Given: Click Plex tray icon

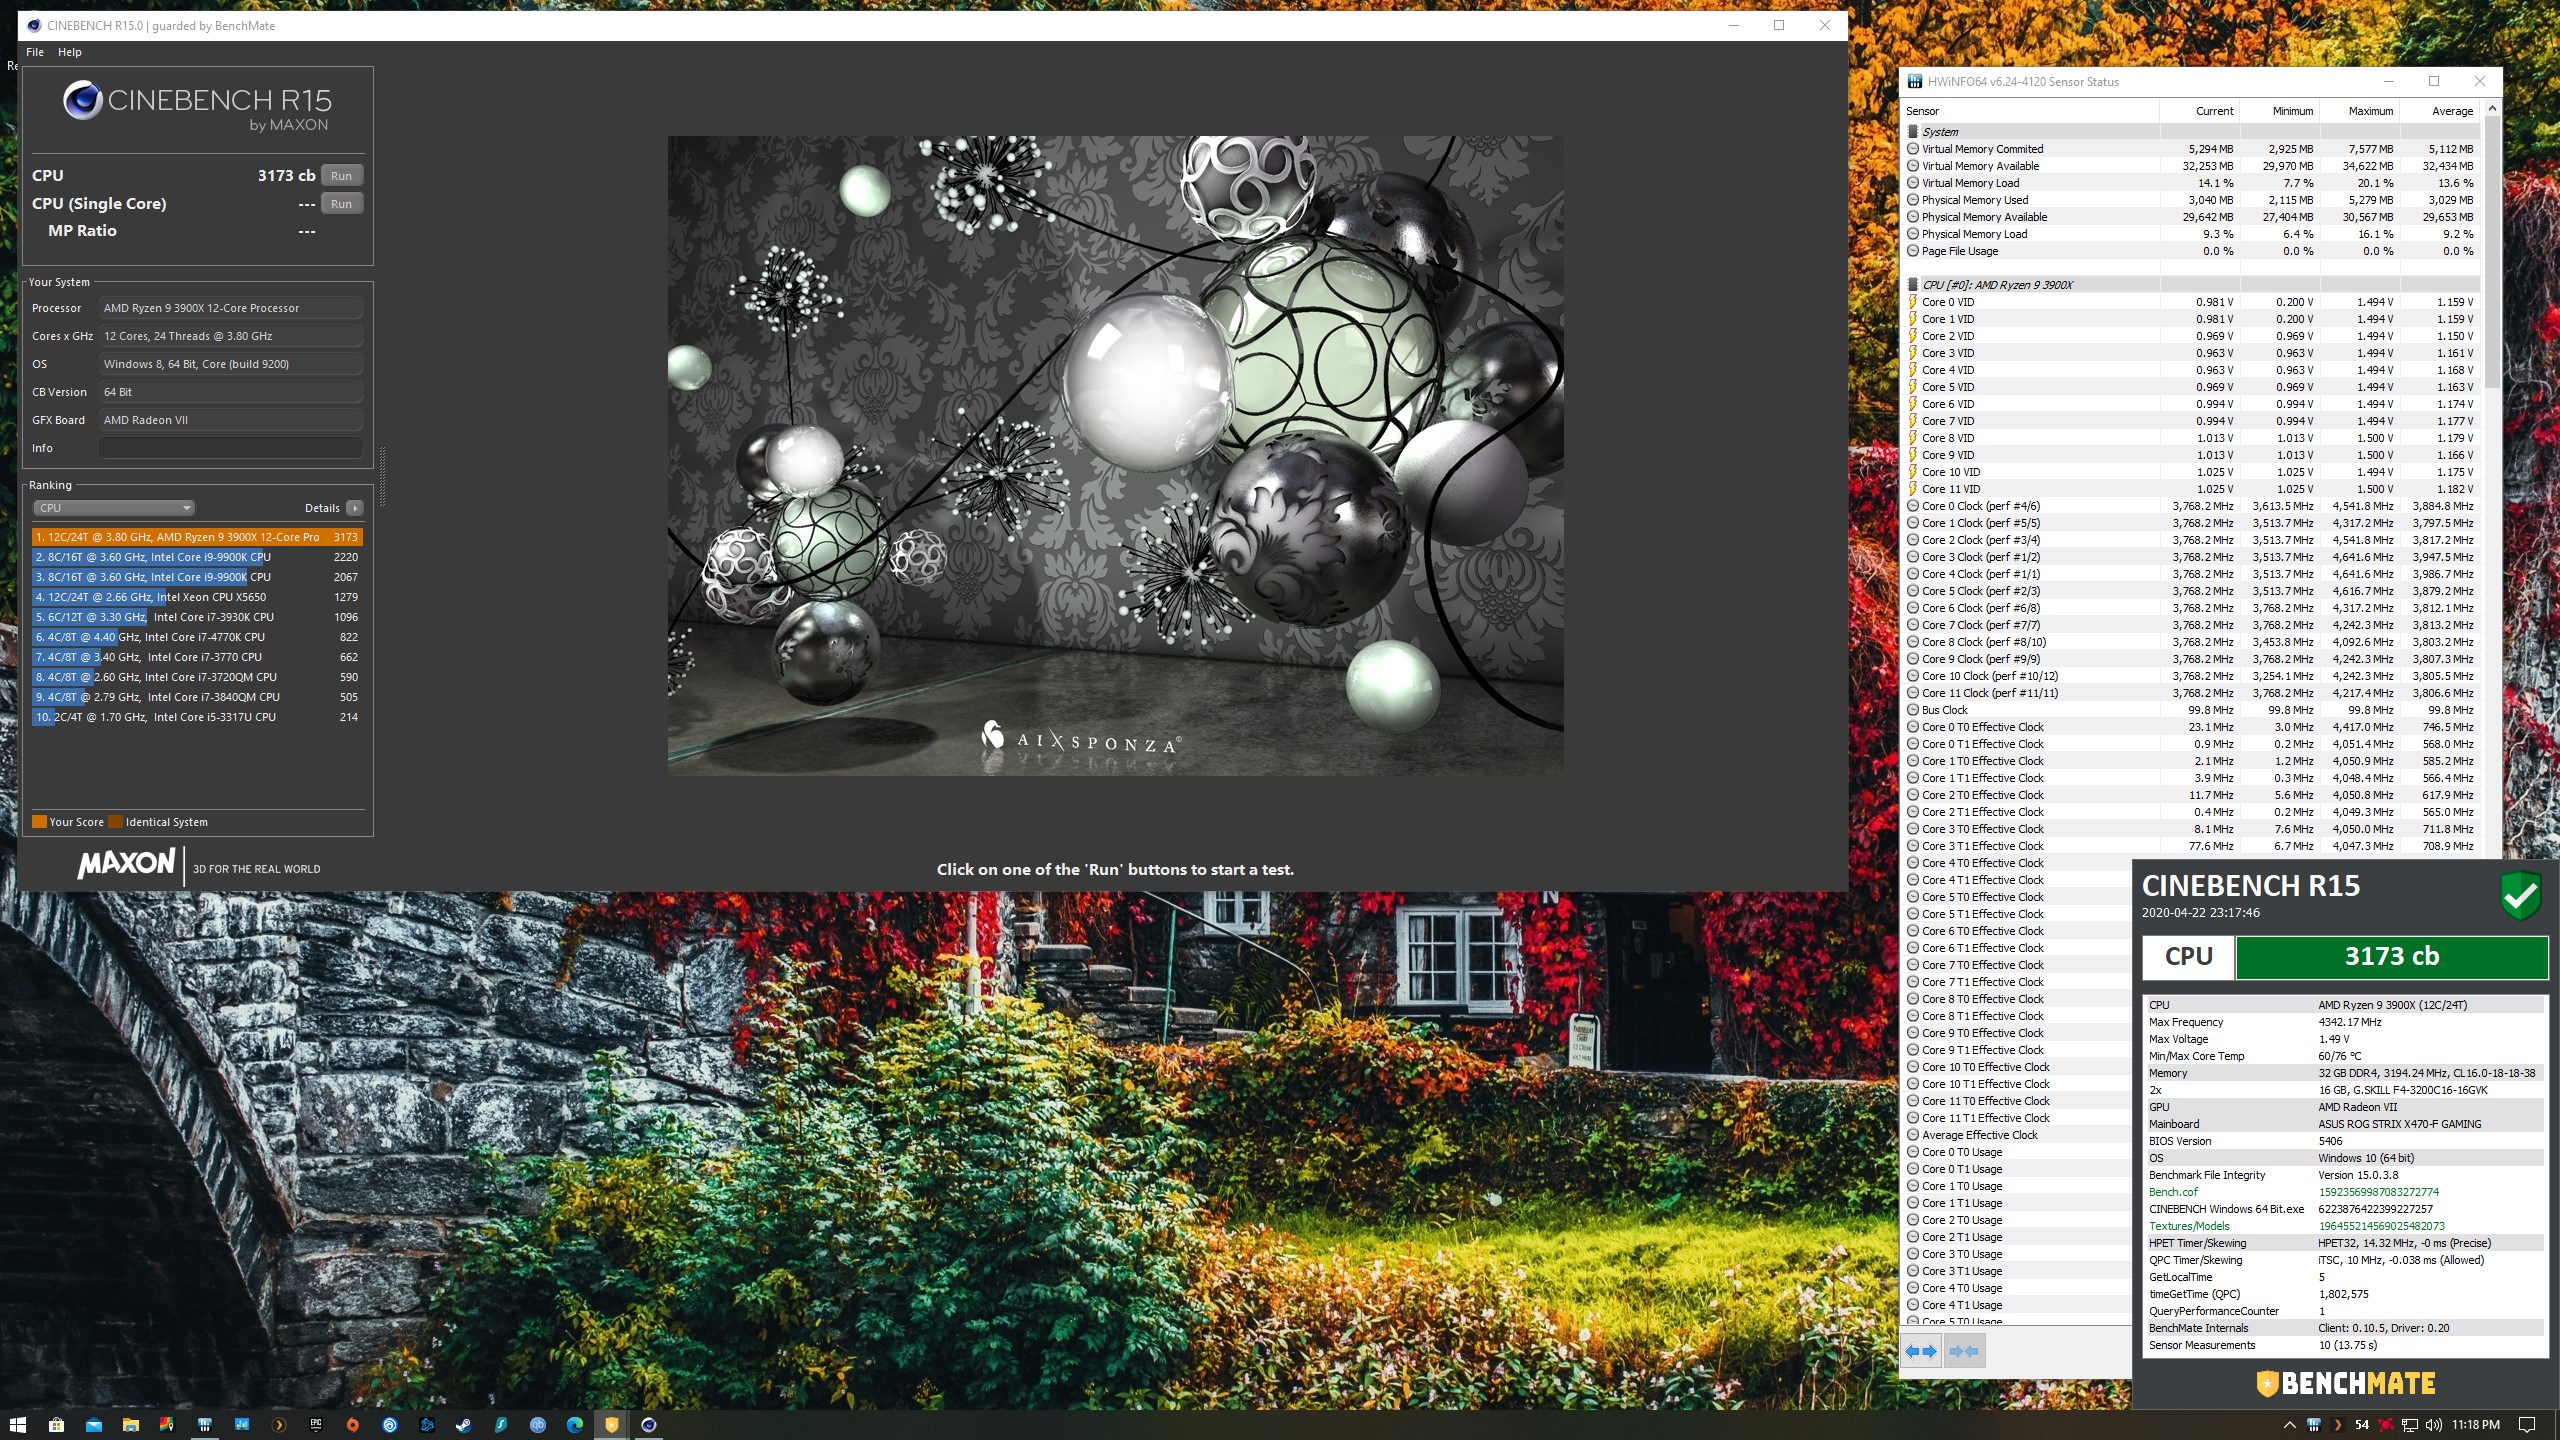Looking at the screenshot, I should pos(2338,1425).
